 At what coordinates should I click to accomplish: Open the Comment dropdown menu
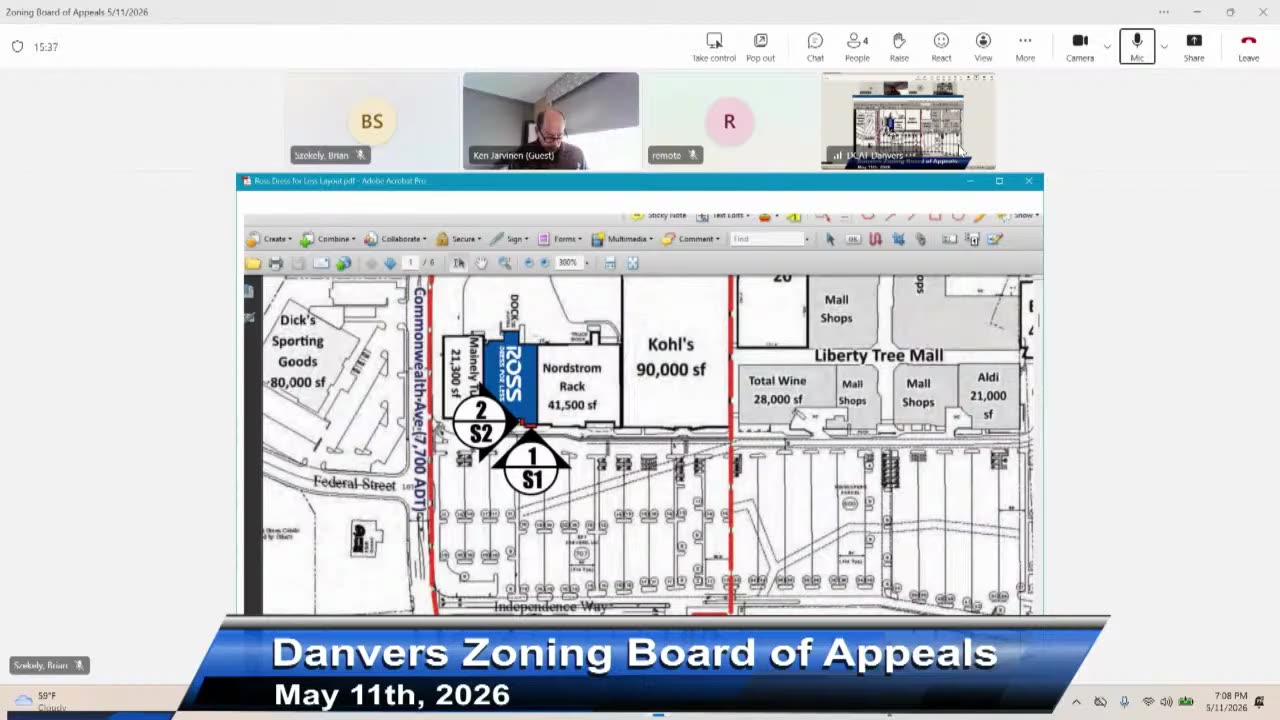pos(691,239)
